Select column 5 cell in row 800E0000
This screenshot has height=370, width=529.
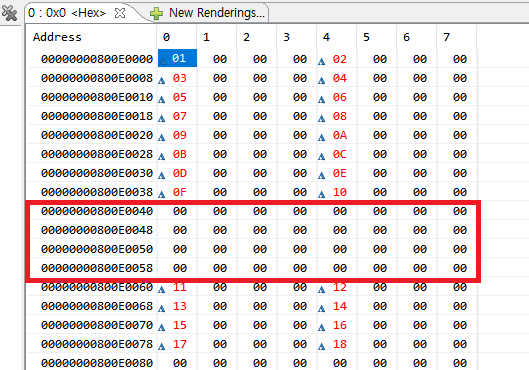380,59
